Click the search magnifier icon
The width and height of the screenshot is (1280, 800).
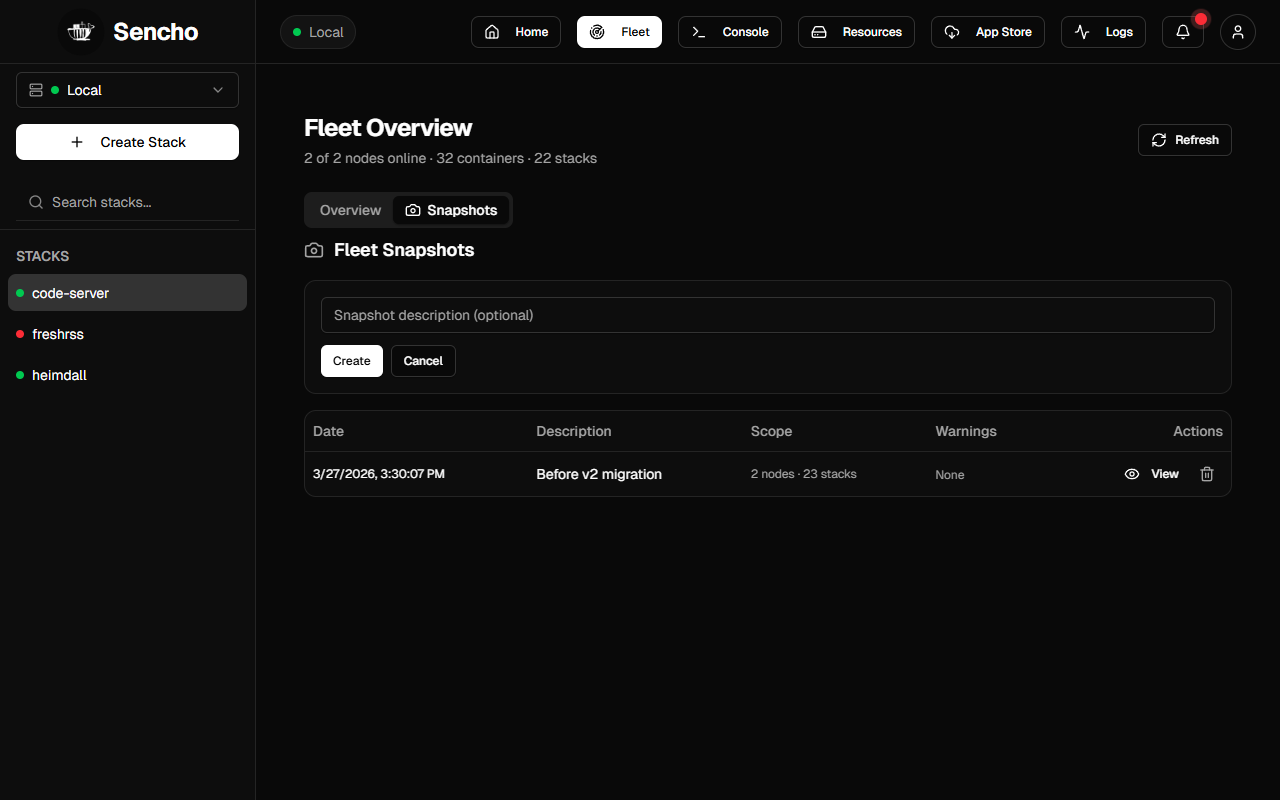(36, 202)
